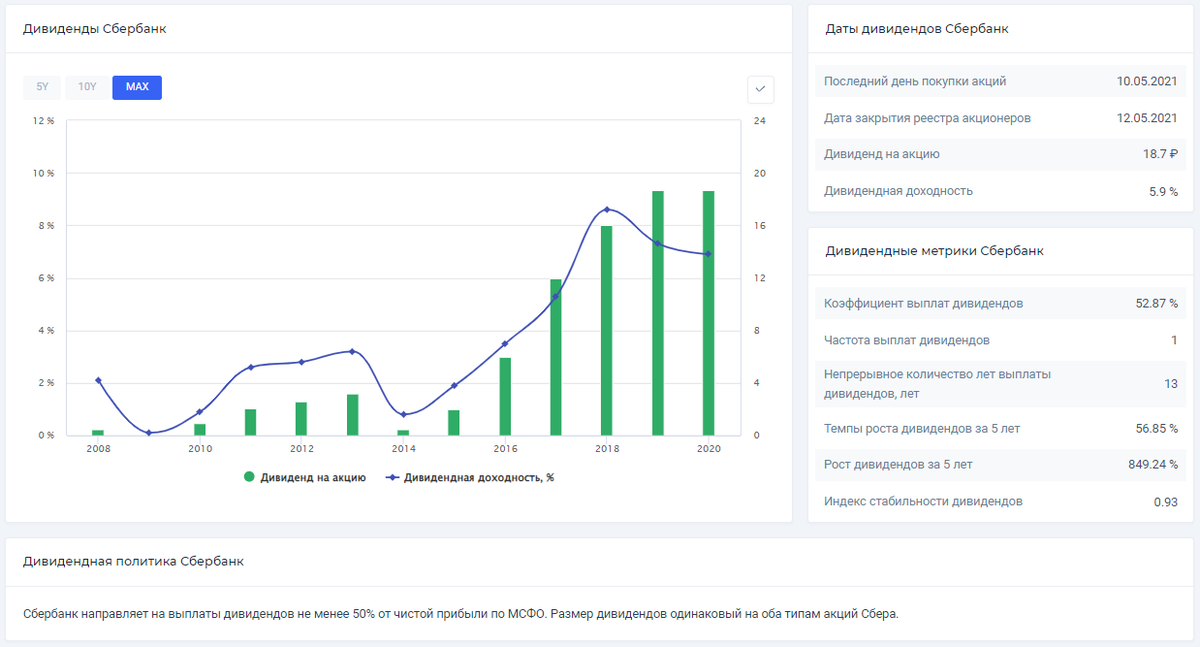This screenshot has height=647, width=1200.
Task: Click the 'Дивидендная доходность' row label
Action: click(898, 191)
